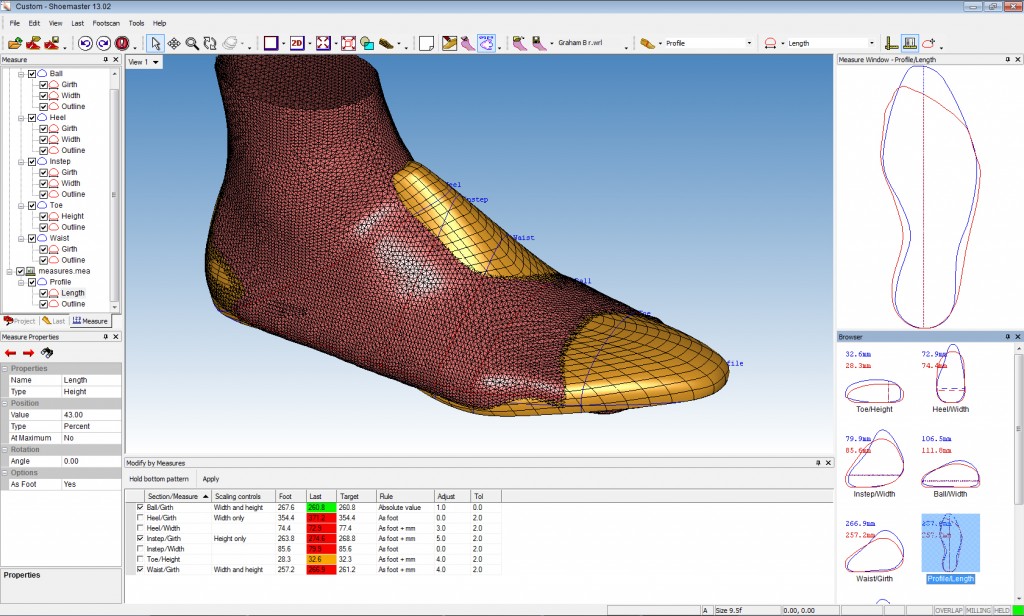Image resolution: width=1024 pixels, height=616 pixels.
Task: Click the 2D view icon
Action: [297, 43]
